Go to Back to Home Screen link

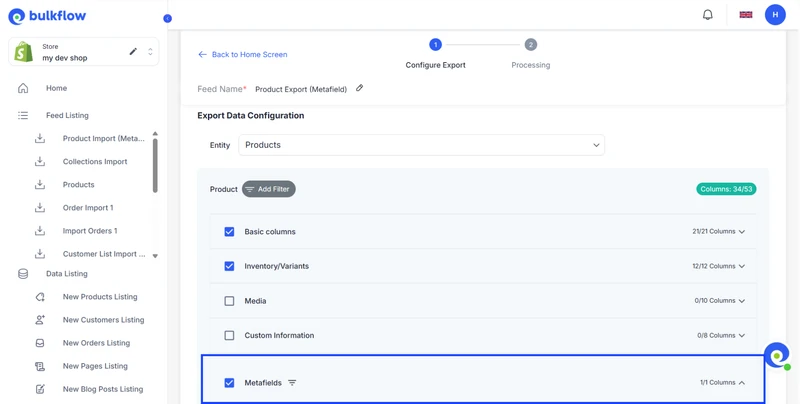coord(249,55)
